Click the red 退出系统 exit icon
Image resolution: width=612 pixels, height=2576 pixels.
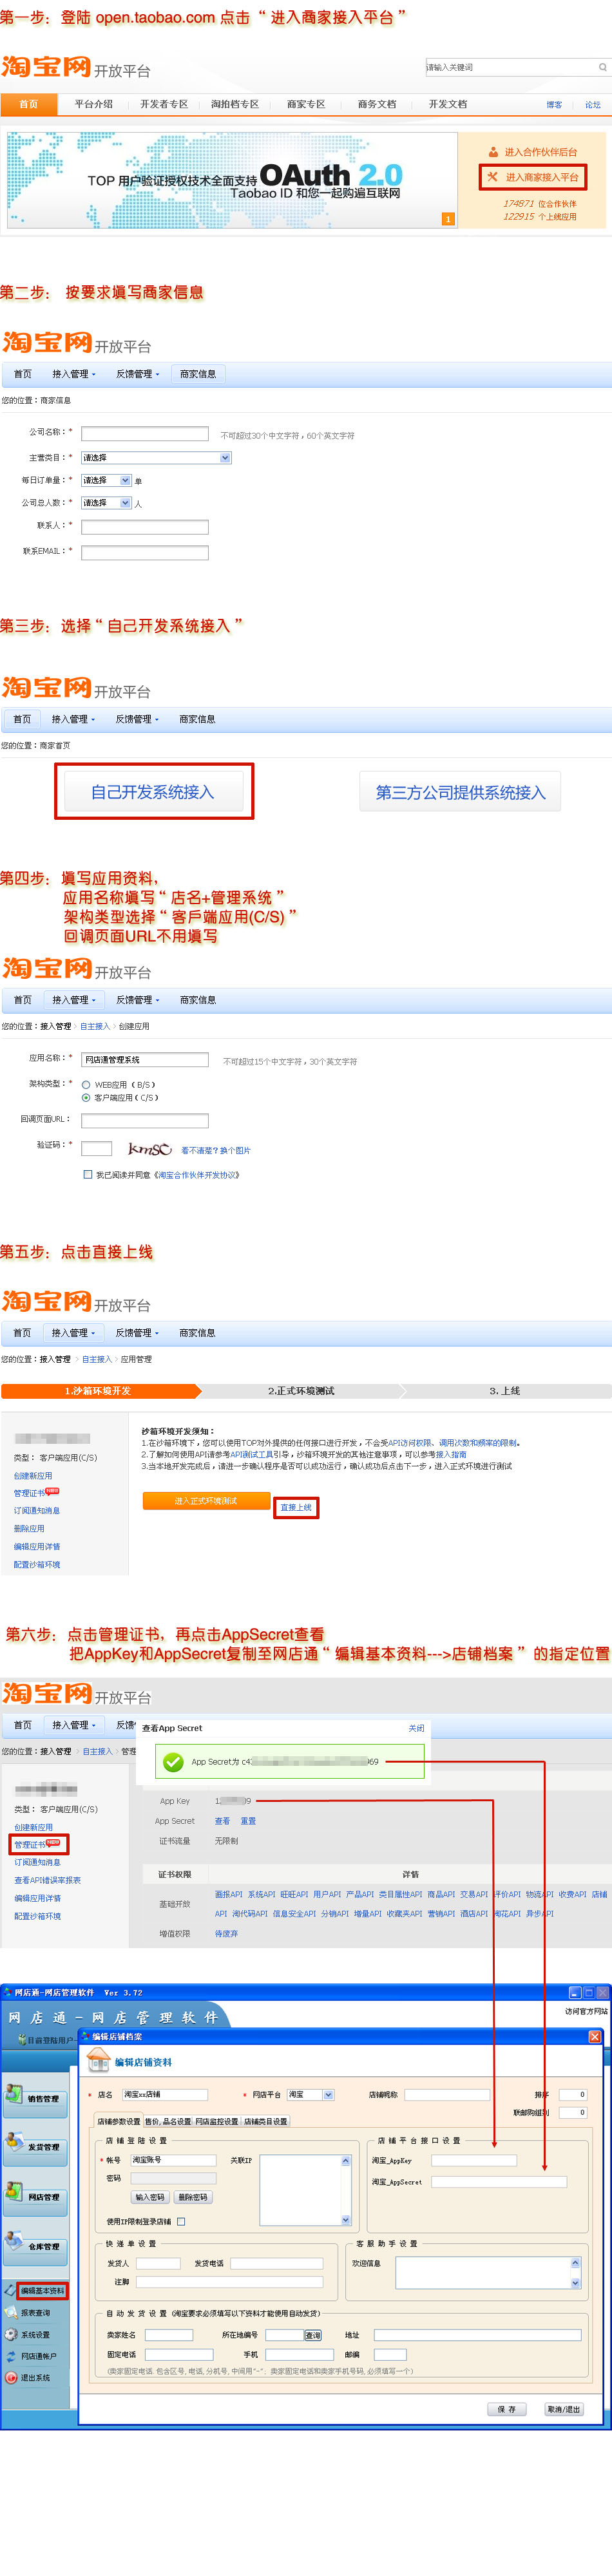pyautogui.click(x=12, y=2378)
